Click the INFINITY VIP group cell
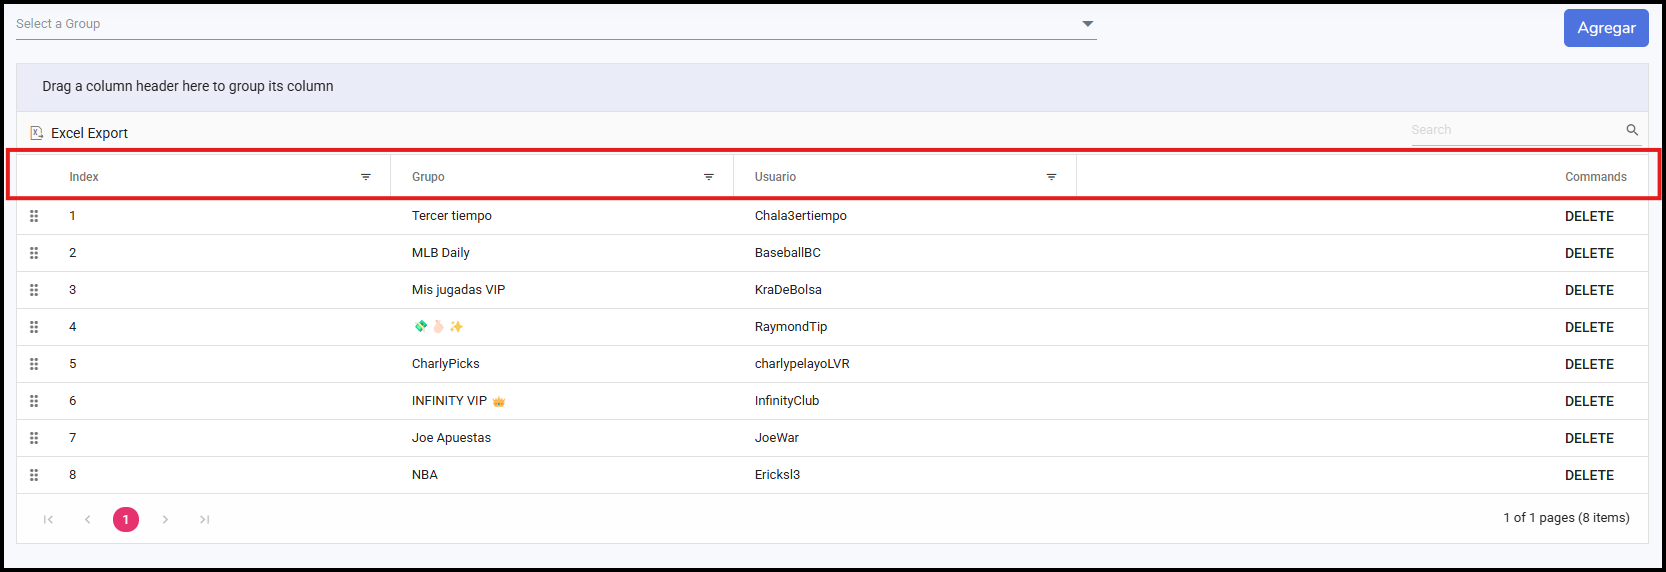 tap(459, 401)
